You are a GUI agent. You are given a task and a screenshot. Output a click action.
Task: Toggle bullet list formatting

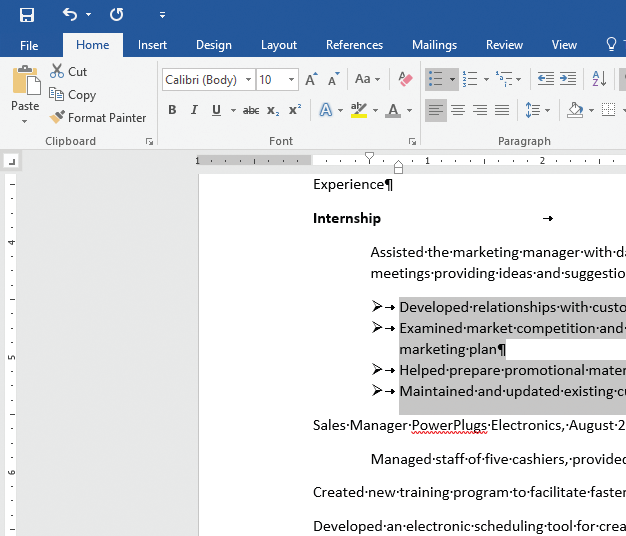[436, 79]
